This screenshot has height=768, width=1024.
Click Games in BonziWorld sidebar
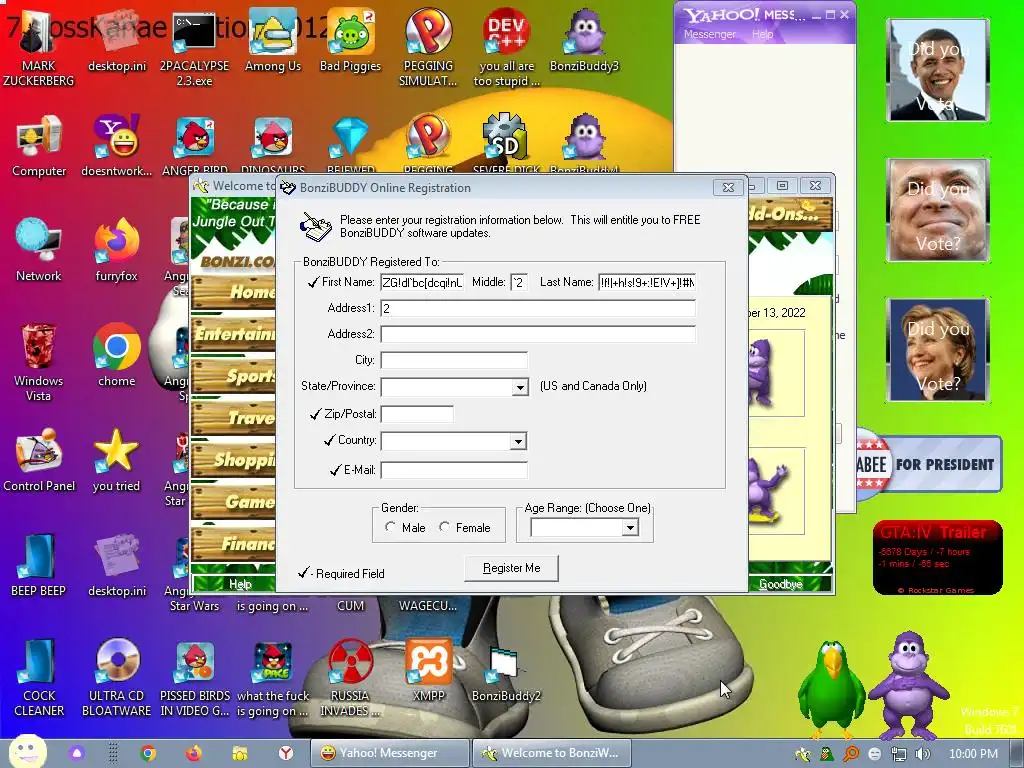(234, 501)
